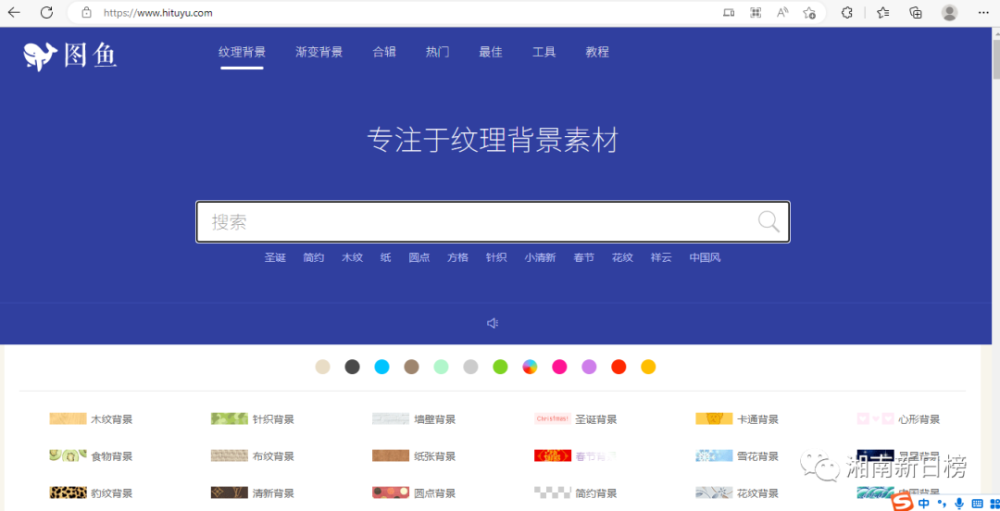Click the 纸 keyword link
Image resolution: width=1000 pixels, height=511 pixels.
pyautogui.click(x=386, y=258)
